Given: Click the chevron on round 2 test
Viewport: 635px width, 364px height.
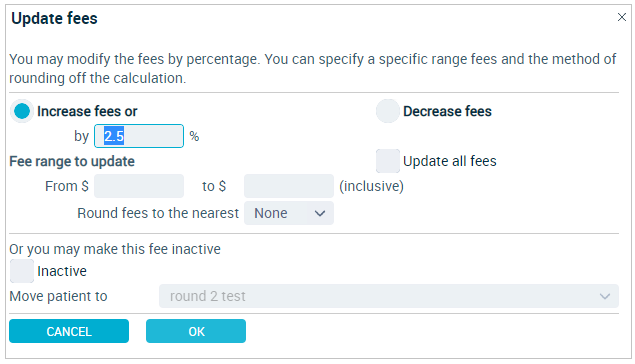Looking at the screenshot, I should coord(605,296).
